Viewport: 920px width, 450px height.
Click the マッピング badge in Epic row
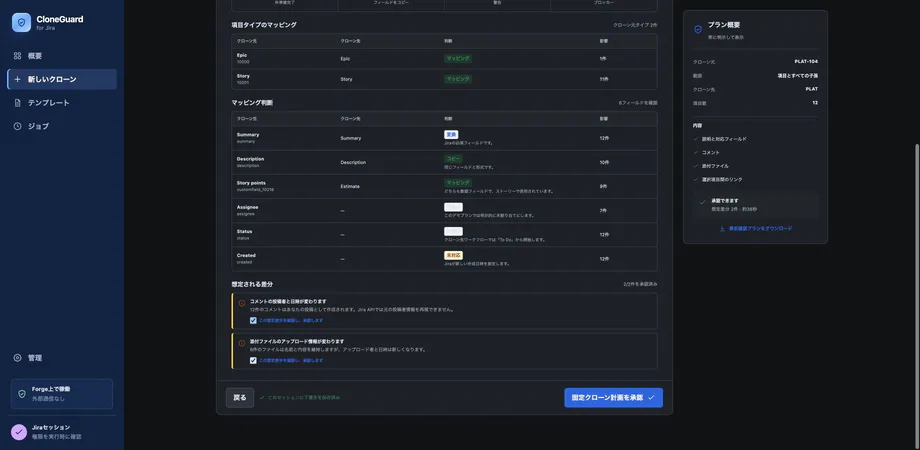click(458, 59)
